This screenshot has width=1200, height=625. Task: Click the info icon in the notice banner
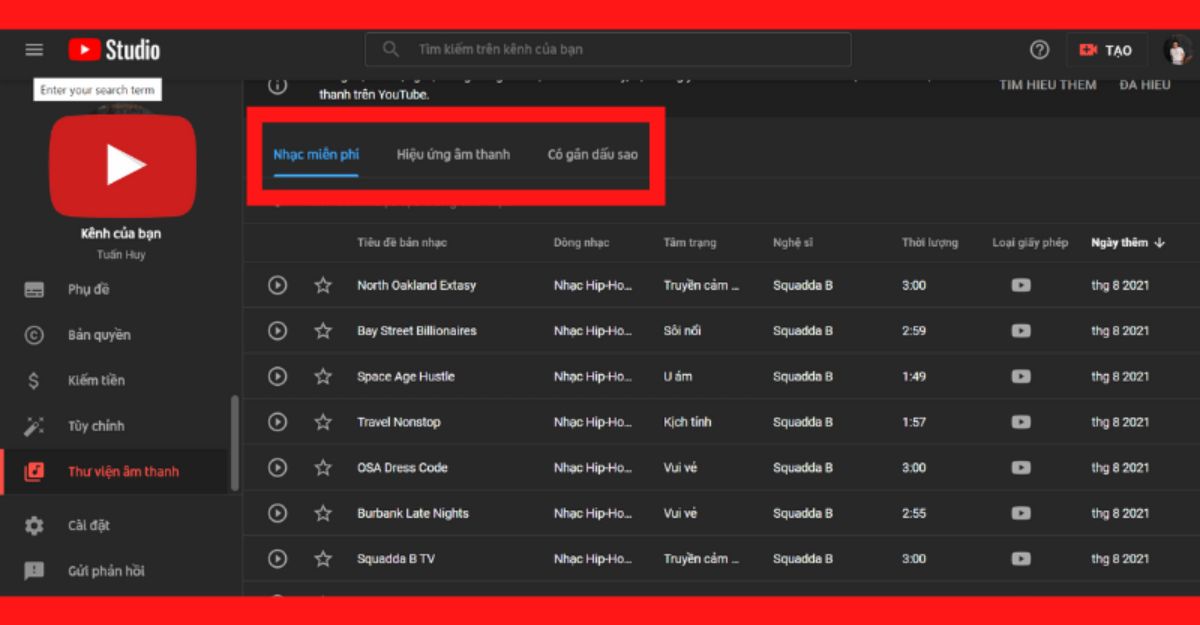pyautogui.click(x=278, y=86)
